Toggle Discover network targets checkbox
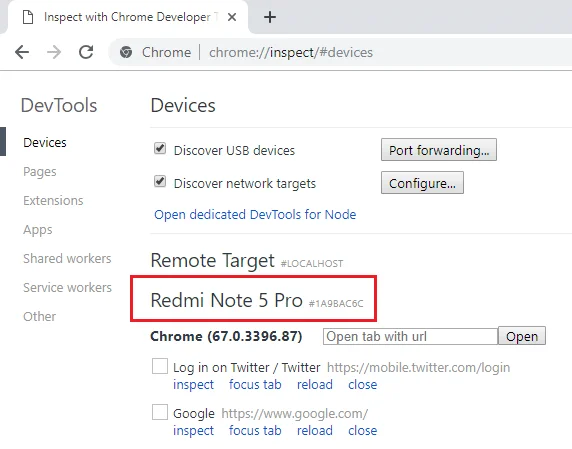This screenshot has width=572, height=449. pyautogui.click(x=160, y=181)
